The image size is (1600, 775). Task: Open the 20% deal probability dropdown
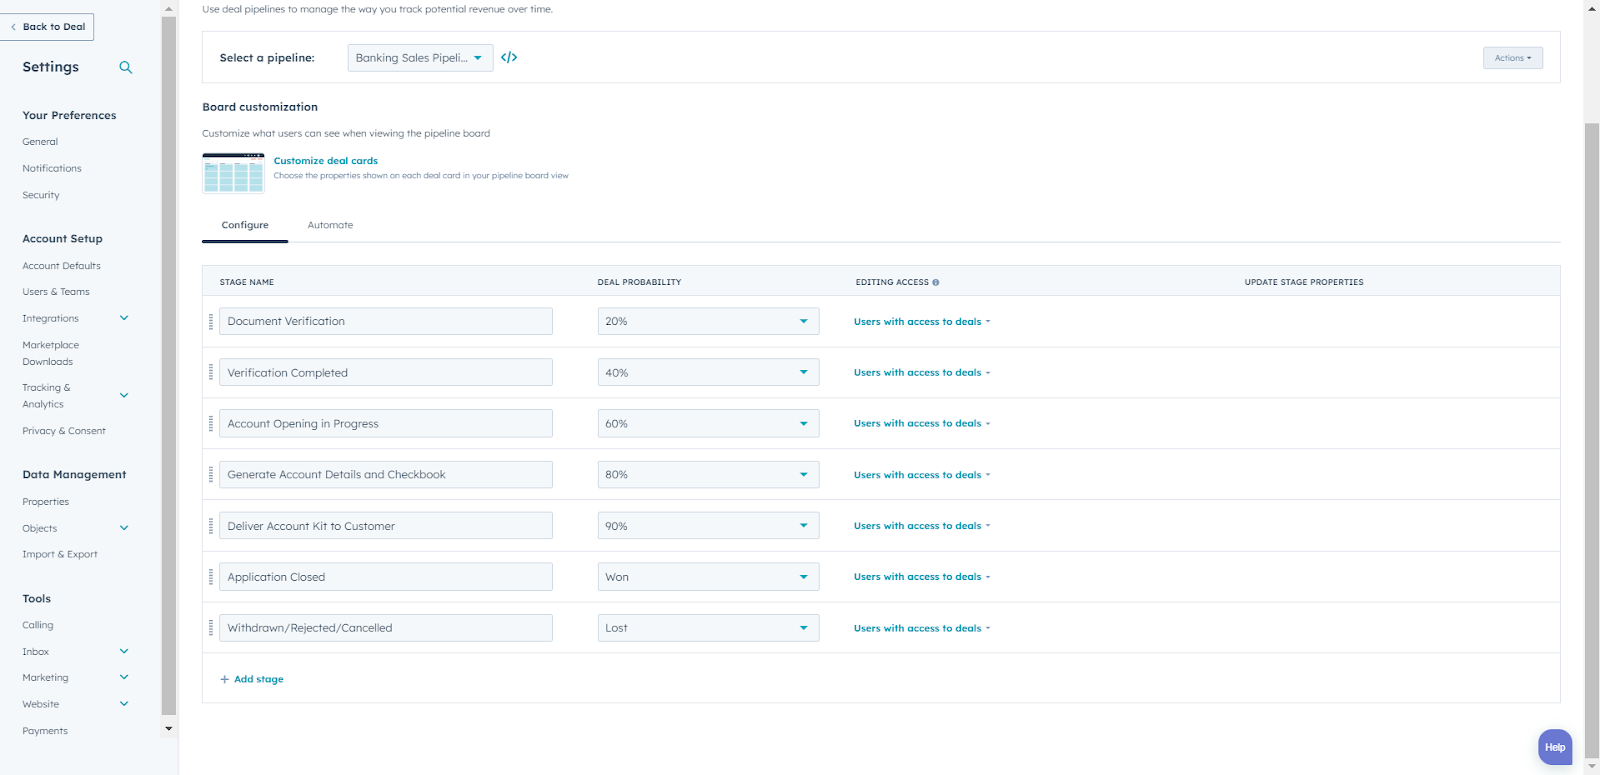click(708, 321)
